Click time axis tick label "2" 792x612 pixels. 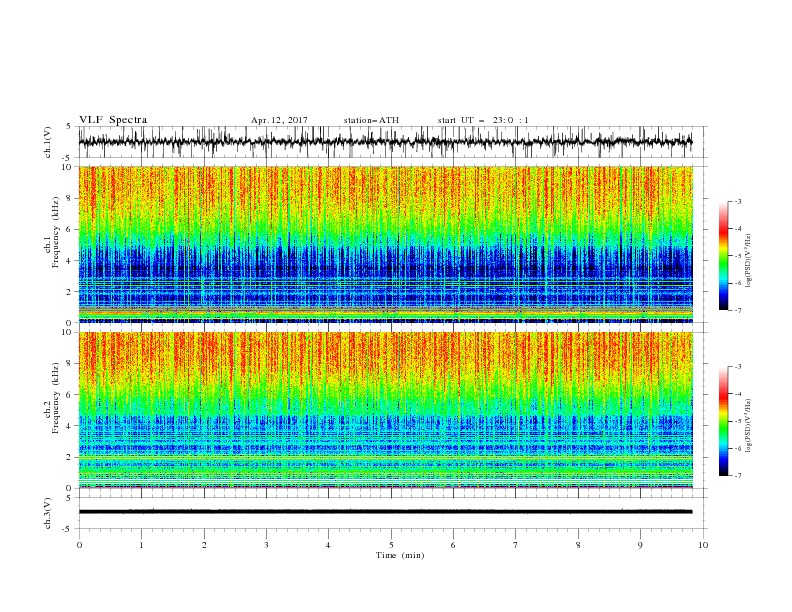[x=204, y=545]
